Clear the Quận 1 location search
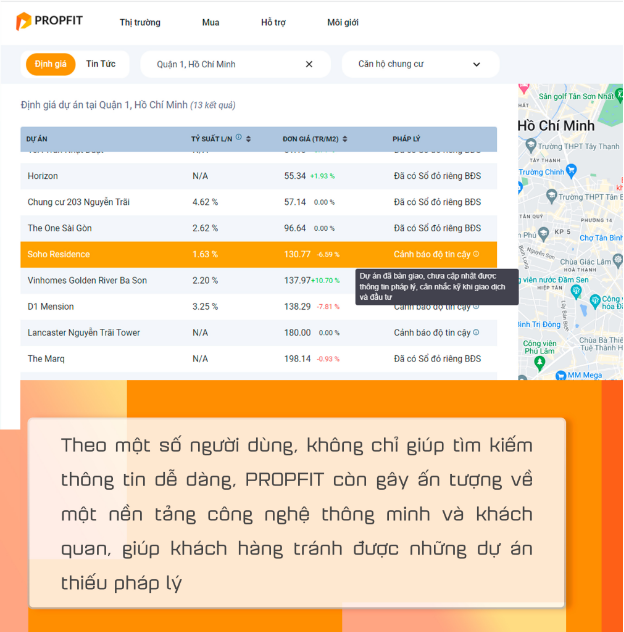This screenshot has width=624, height=632. click(309, 64)
